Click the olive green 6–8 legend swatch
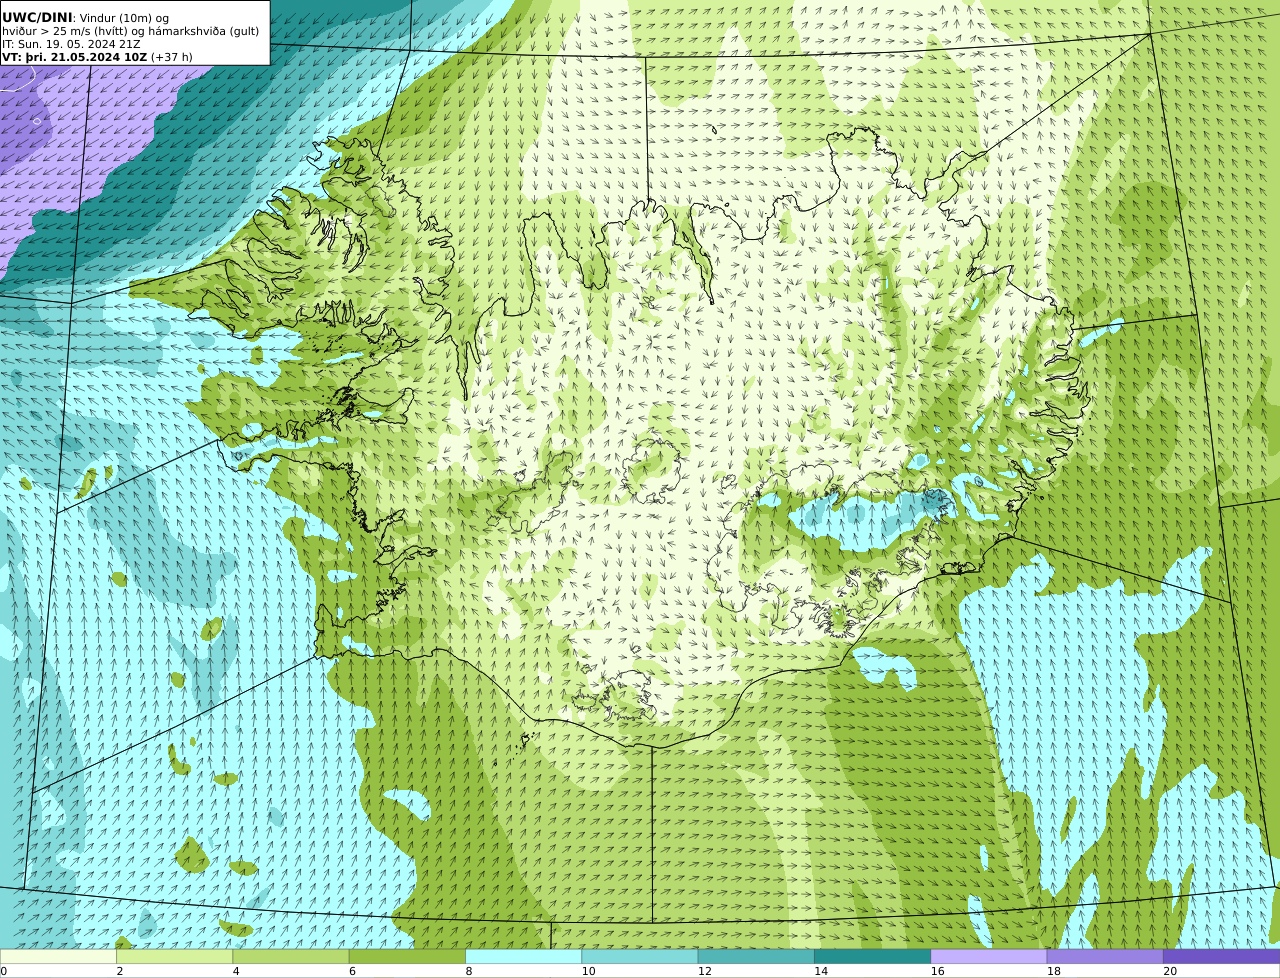This screenshot has height=978, width=1280. click(x=407, y=956)
